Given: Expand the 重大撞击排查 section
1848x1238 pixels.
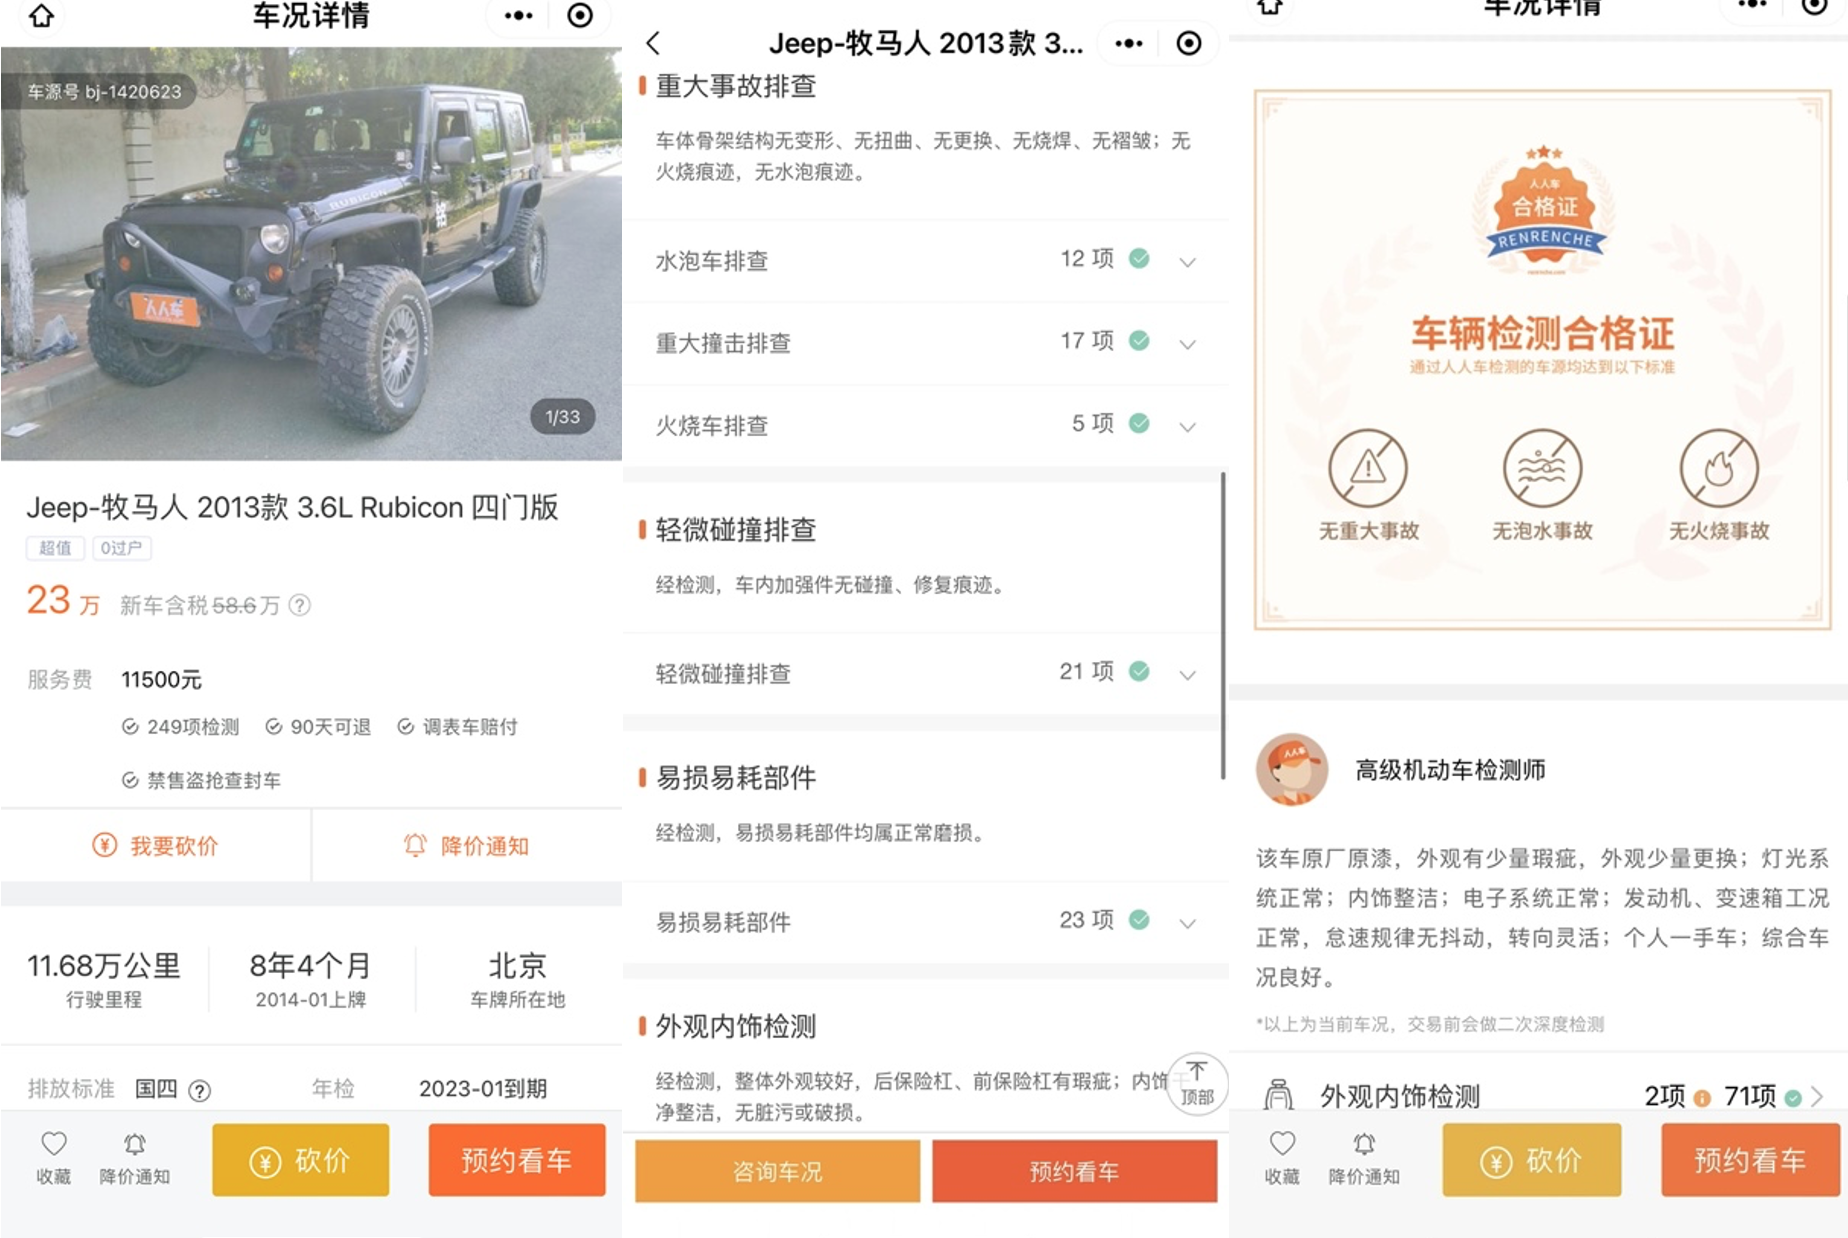Looking at the screenshot, I should [x=1187, y=344].
